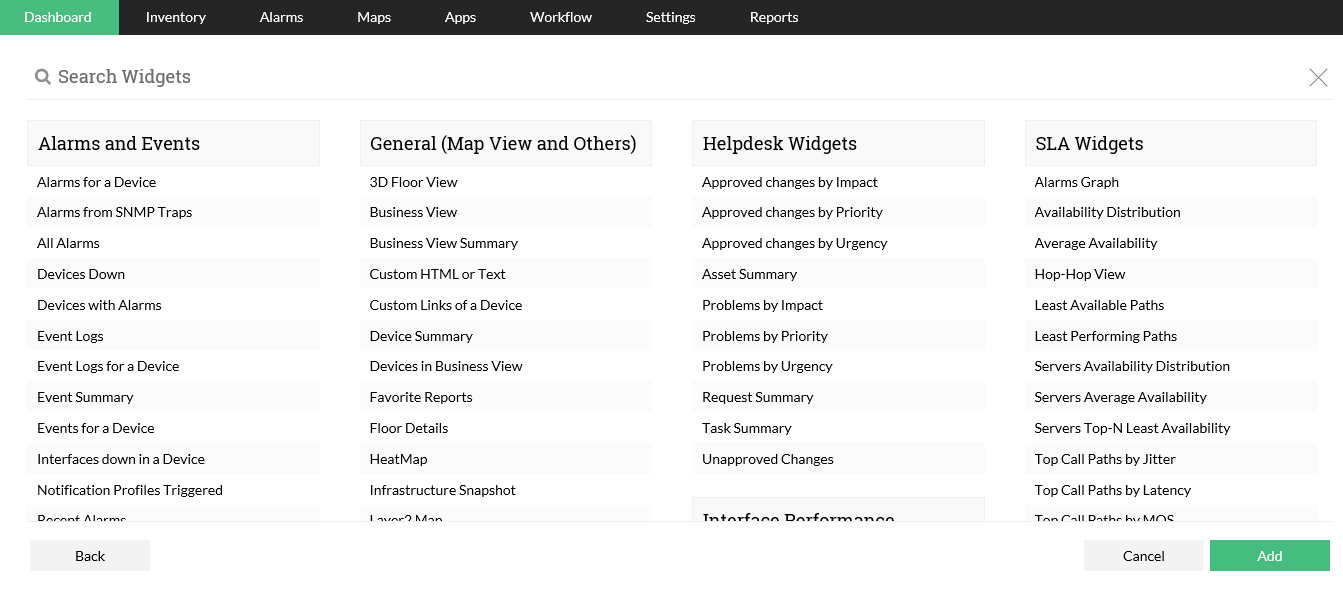This screenshot has height=594, width=1343.
Task: Open the Settings tab
Action: click(x=670, y=17)
